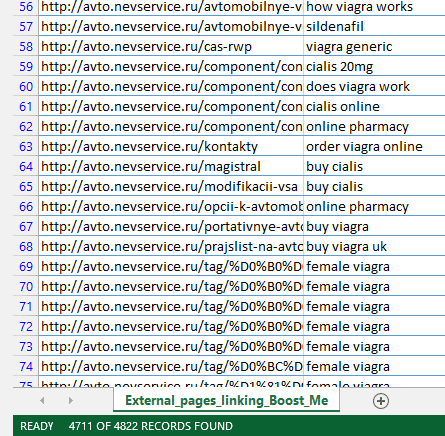
Task: Select the 'cialis 20mg' cell
Action: (x=374, y=67)
